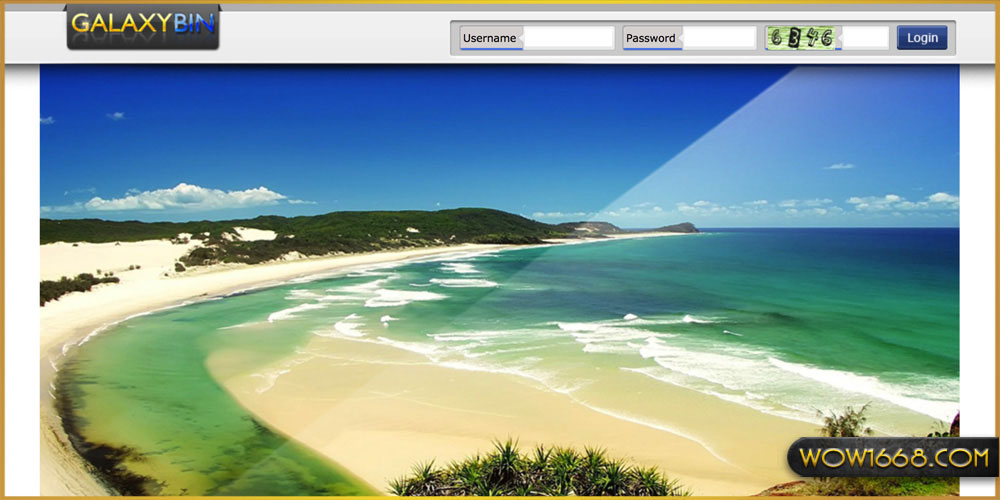Focus the captcha code entry field
The width and height of the screenshot is (1000, 500).
coord(865,38)
